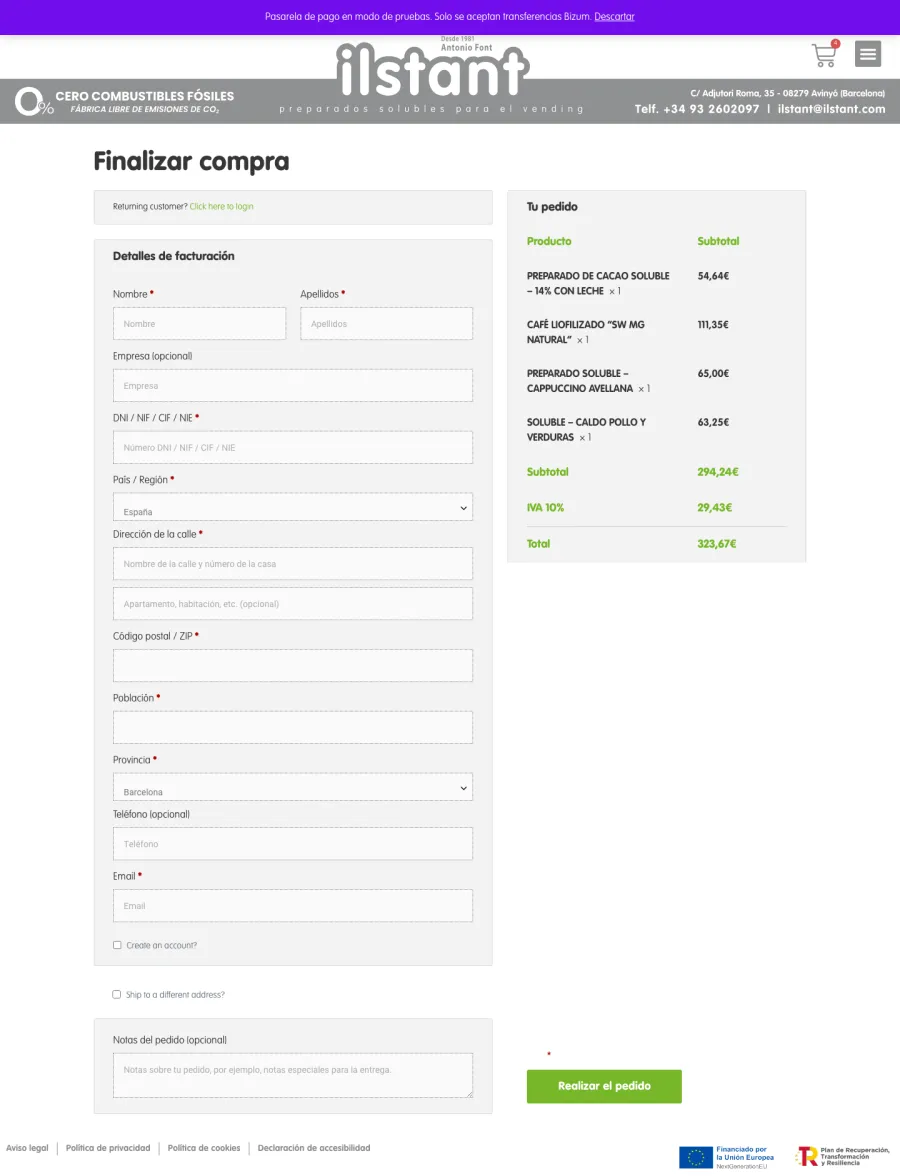Dismiss the test mode banner via Descartar
900x1176 pixels.
[614, 16]
